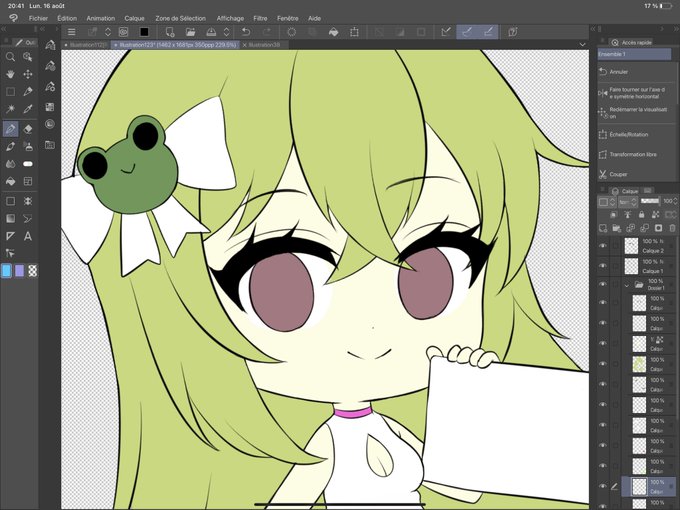680x510 pixels.
Task: Click the scale transform icon in command bar
Action: tap(354, 32)
